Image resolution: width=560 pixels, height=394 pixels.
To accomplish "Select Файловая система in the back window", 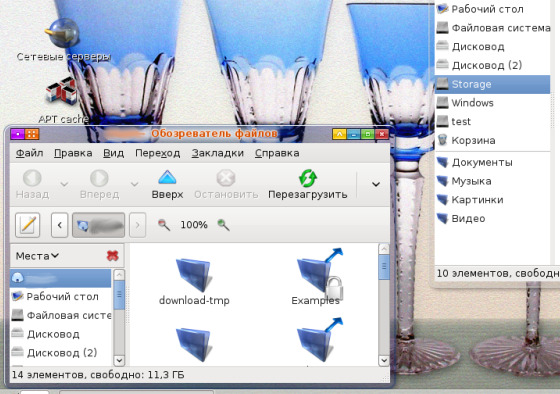I will click(492, 28).
